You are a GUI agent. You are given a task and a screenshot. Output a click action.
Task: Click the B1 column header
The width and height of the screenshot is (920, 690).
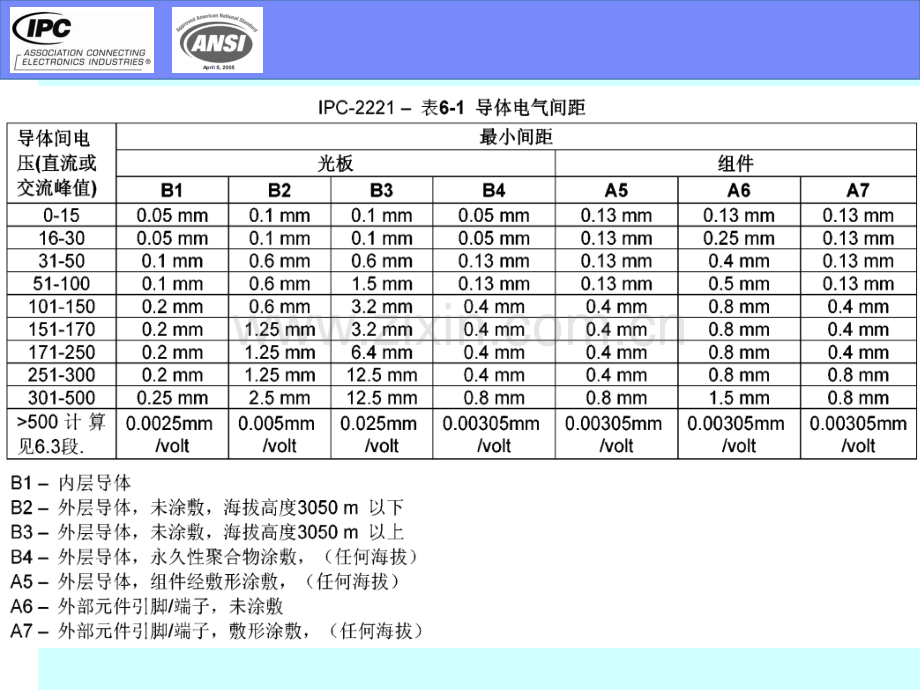pyautogui.click(x=172, y=190)
